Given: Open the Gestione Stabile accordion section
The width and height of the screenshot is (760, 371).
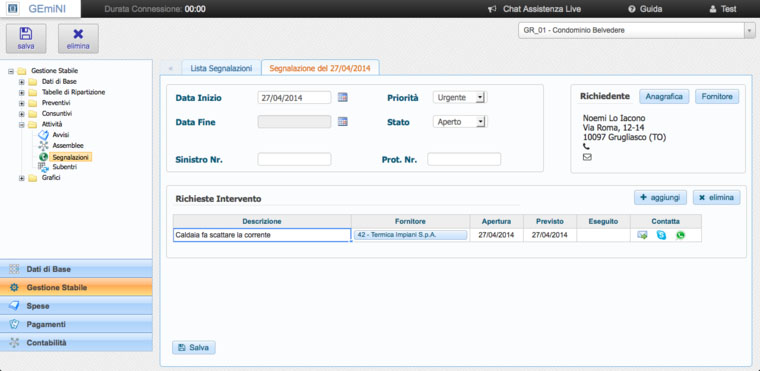Looking at the screenshot, I should (76, 288).
